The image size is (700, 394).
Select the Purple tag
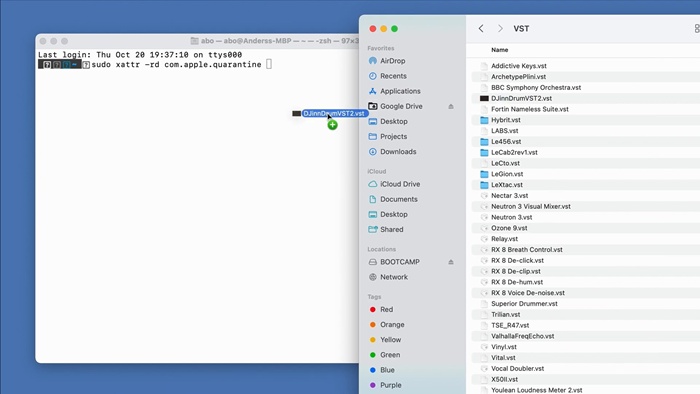(391, 385)
